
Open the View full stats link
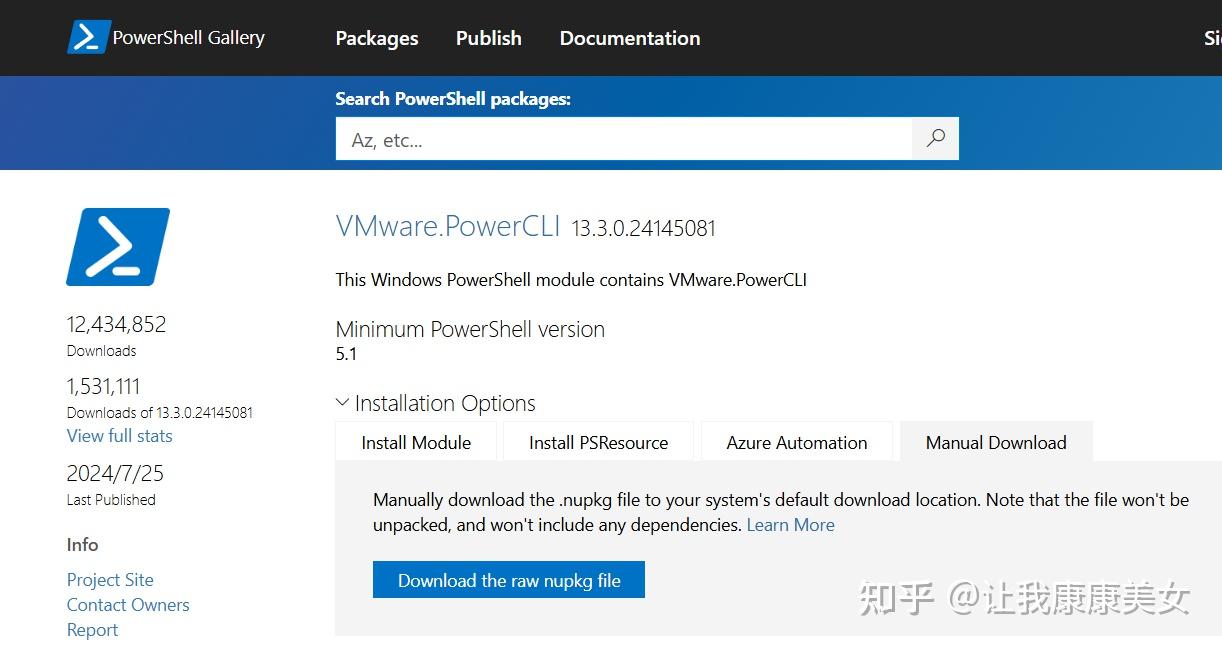click(x=119, y=436)
